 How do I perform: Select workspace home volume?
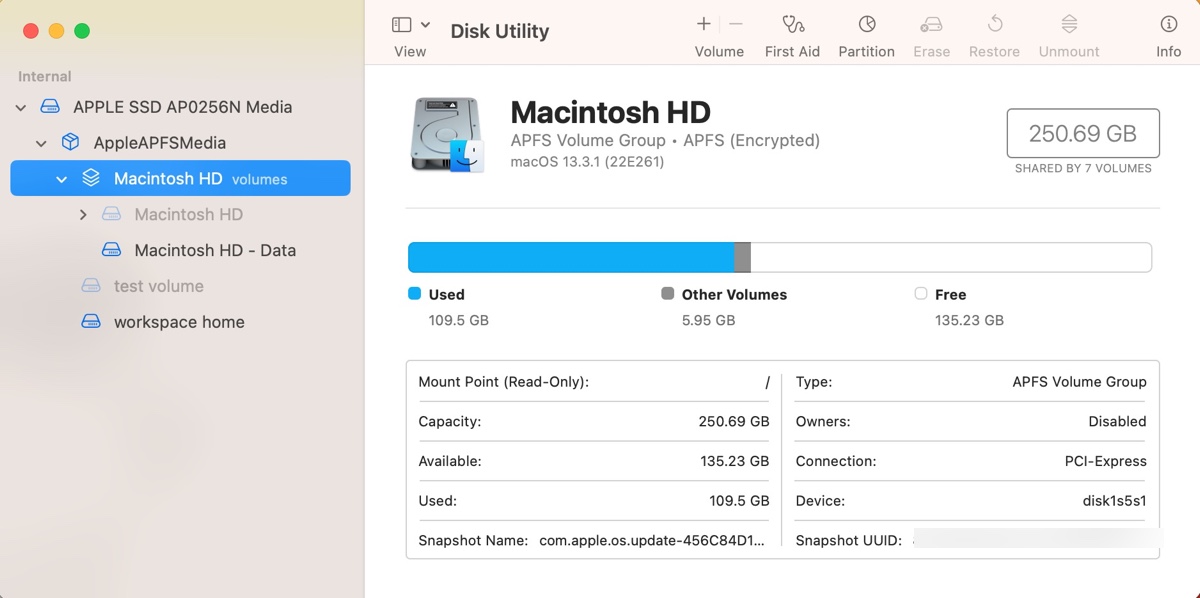(178, 322)
